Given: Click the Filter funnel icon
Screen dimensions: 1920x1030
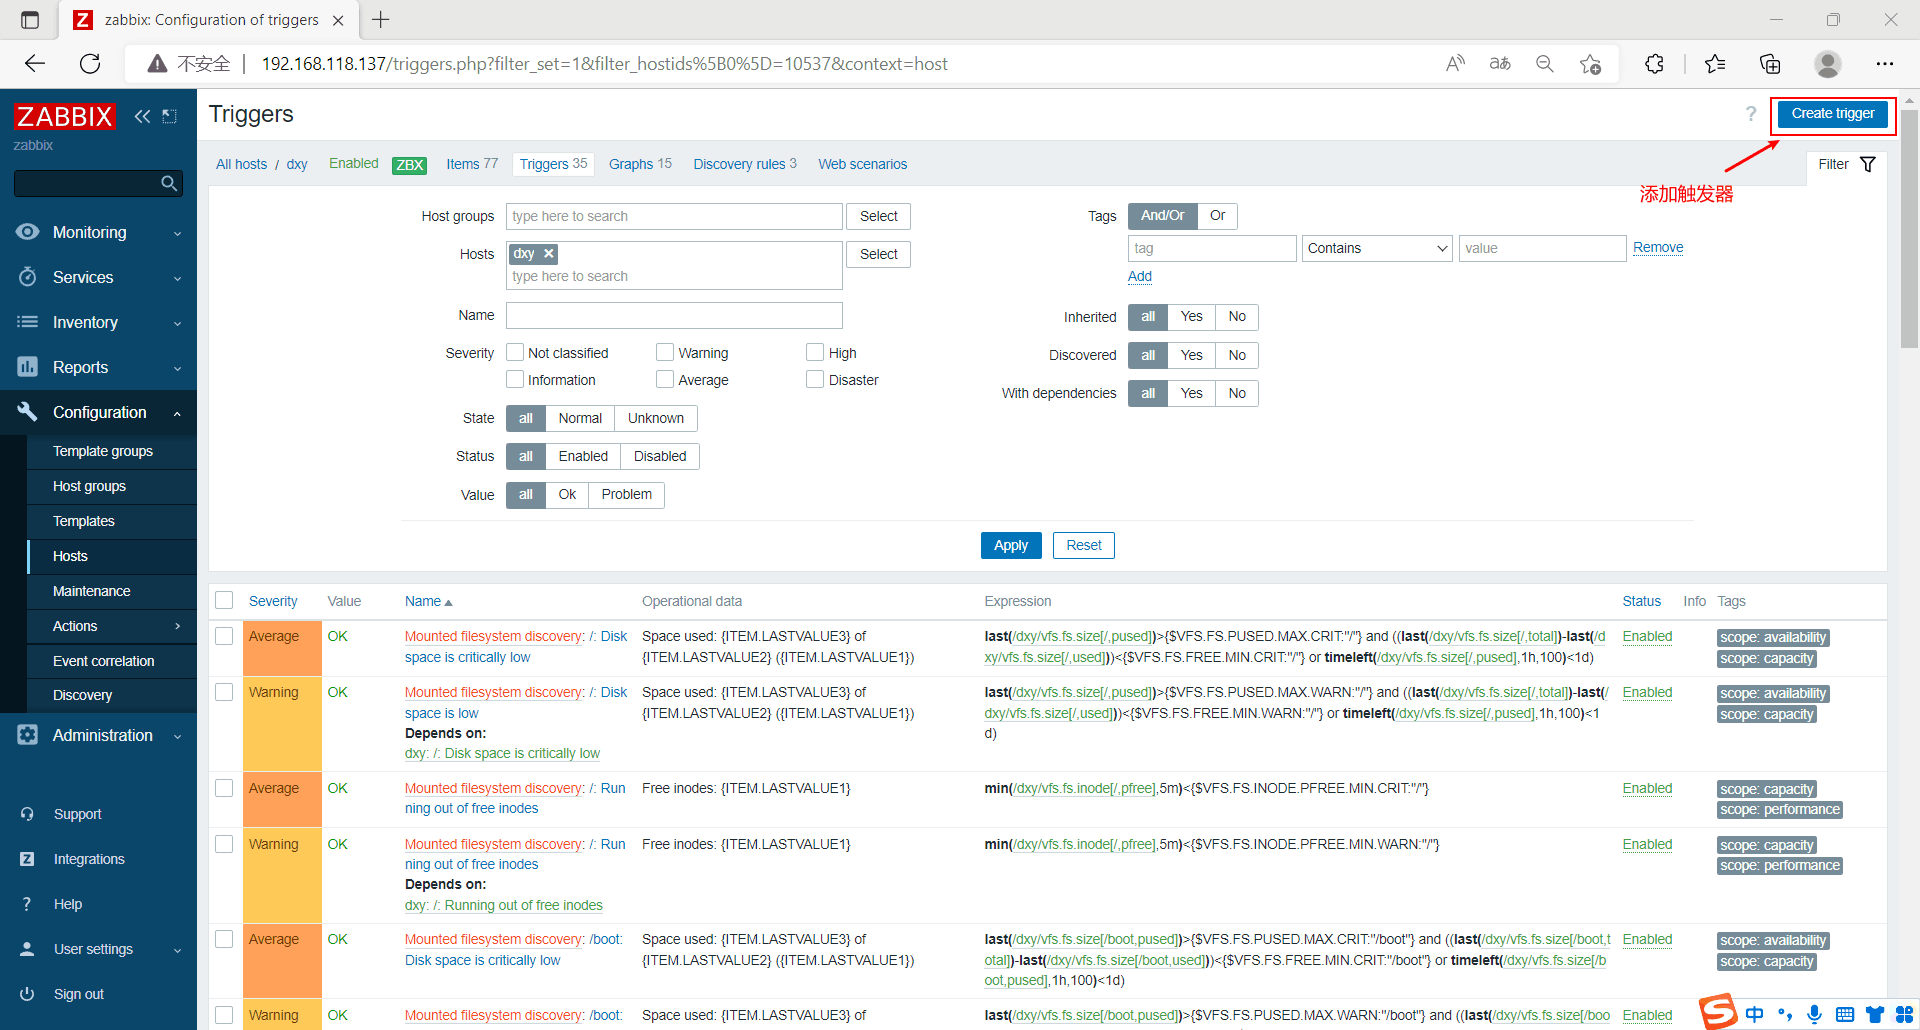Looking at the screenshot, I should pos(1868,164).
